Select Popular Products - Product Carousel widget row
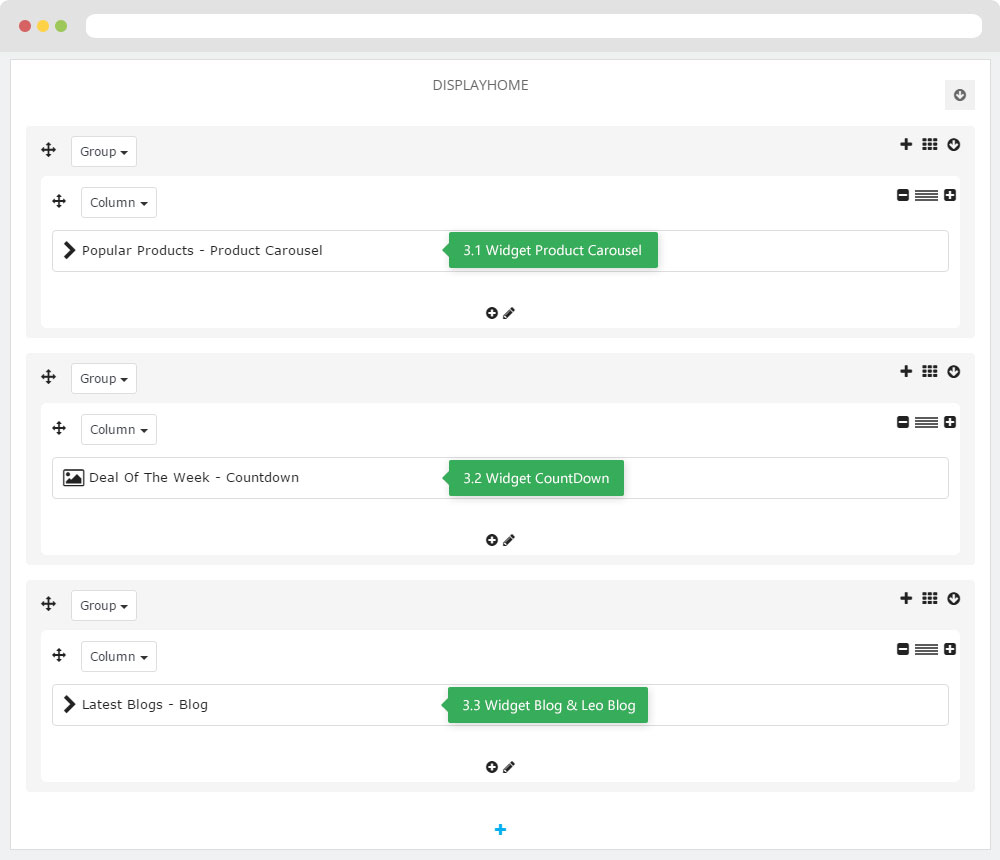Image resolution: width=1000 pixels, height=860 pixels. point(500,251)
